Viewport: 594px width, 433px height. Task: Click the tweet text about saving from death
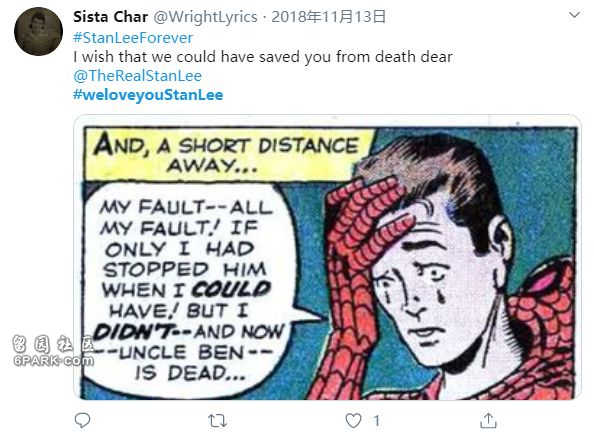point(263,57)
